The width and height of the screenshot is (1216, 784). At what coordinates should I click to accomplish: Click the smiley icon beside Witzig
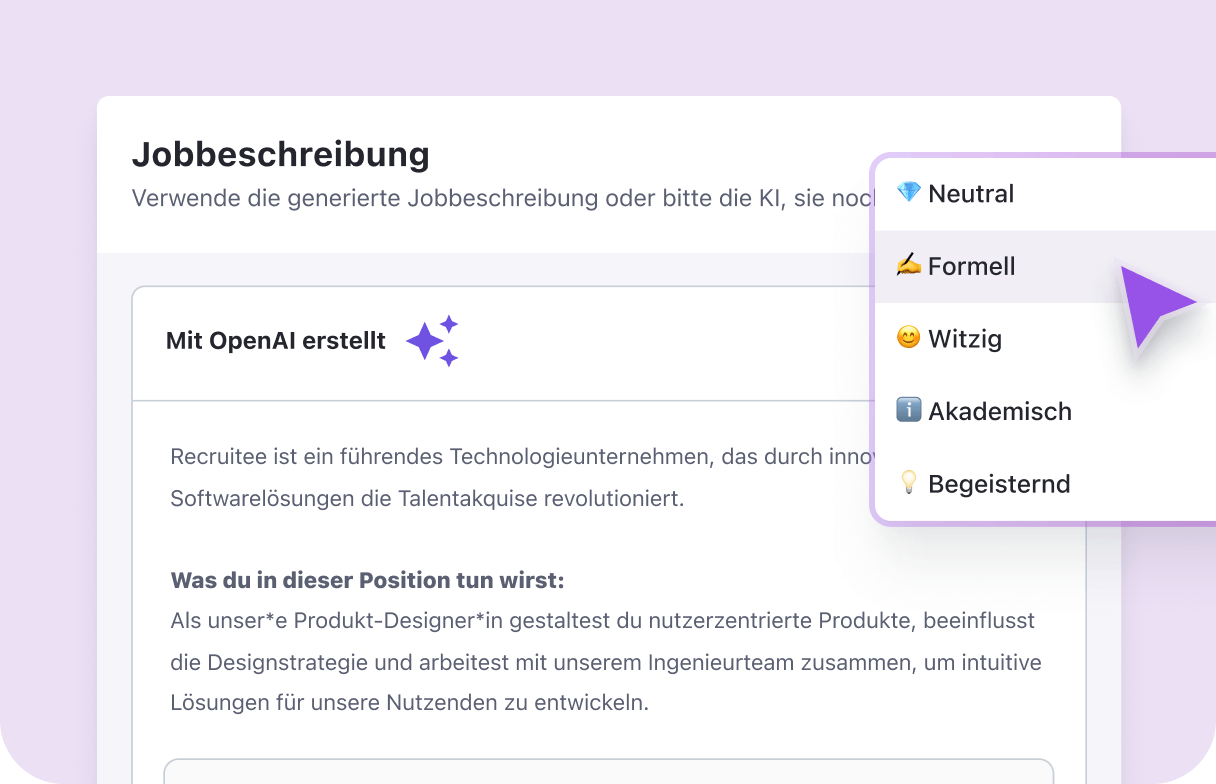coord(906,338)
